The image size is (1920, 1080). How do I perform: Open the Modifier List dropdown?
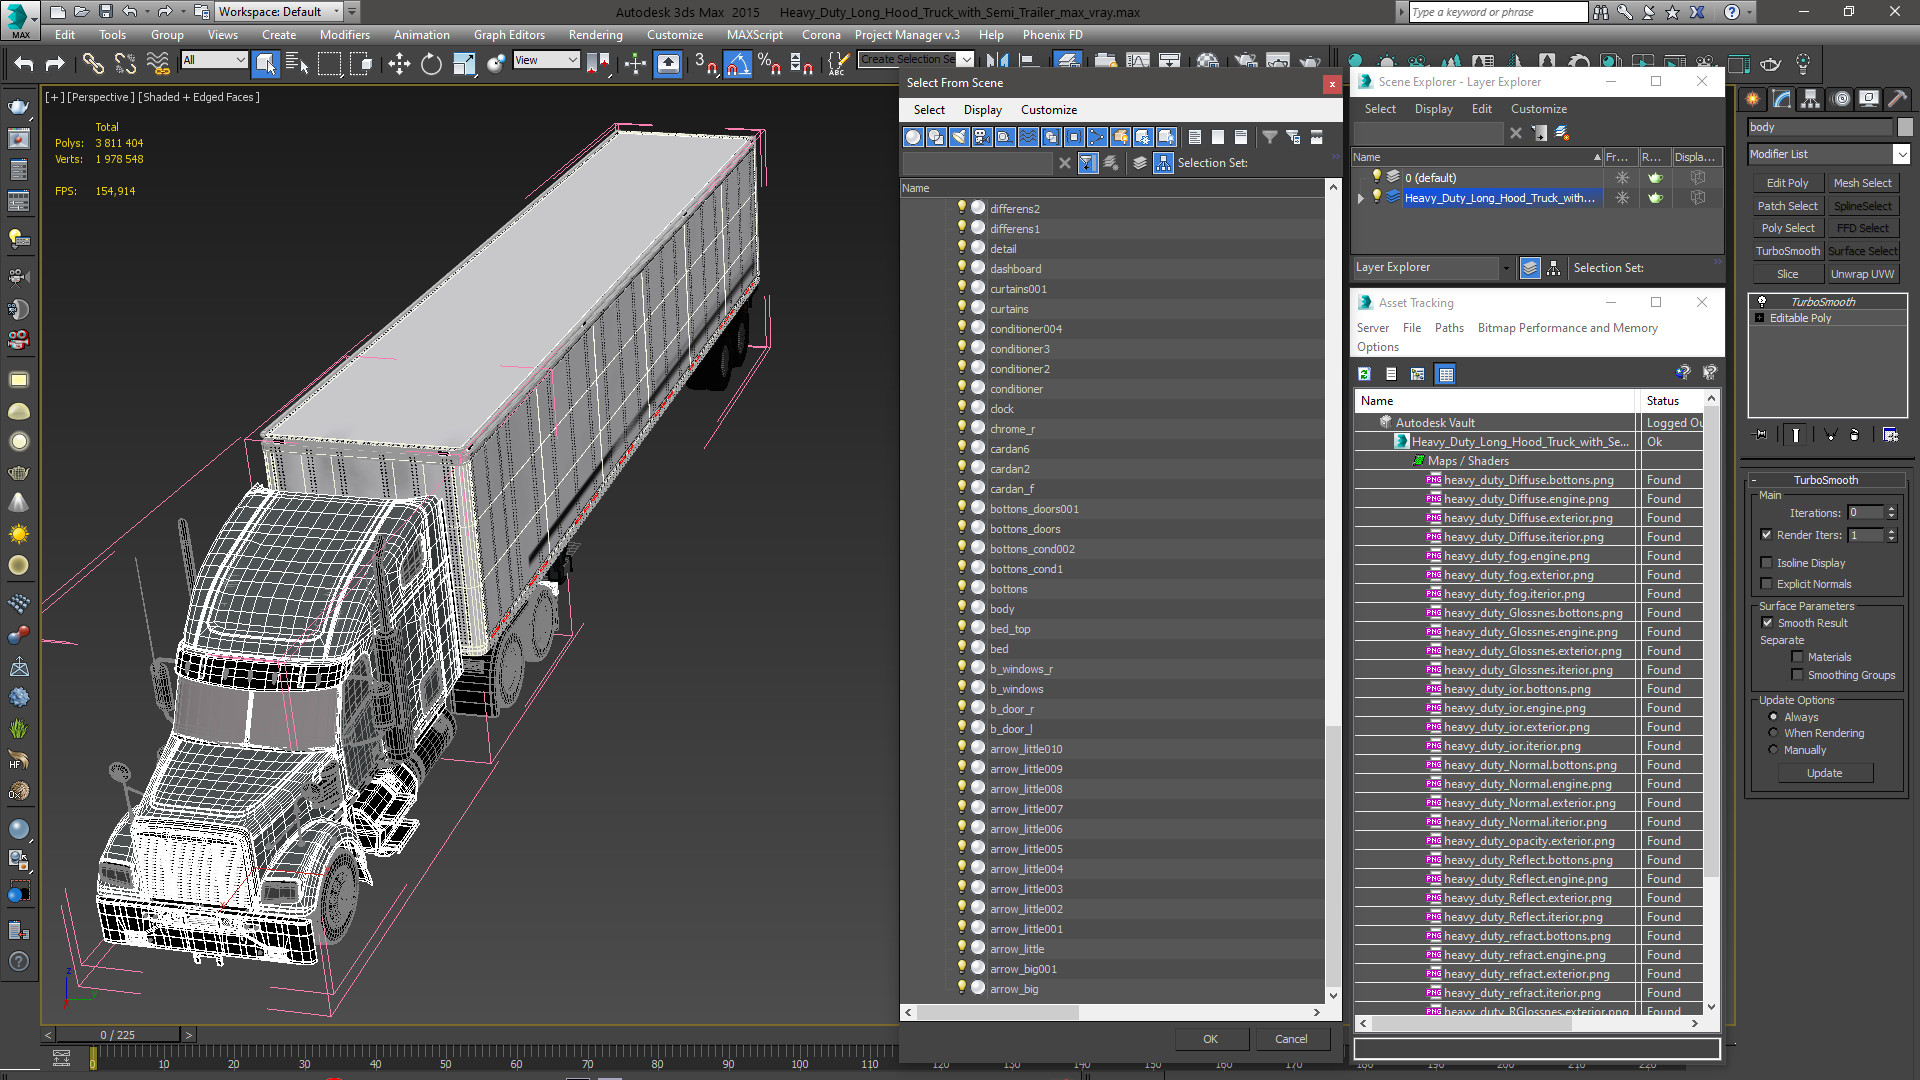(x=1901, y=154)
